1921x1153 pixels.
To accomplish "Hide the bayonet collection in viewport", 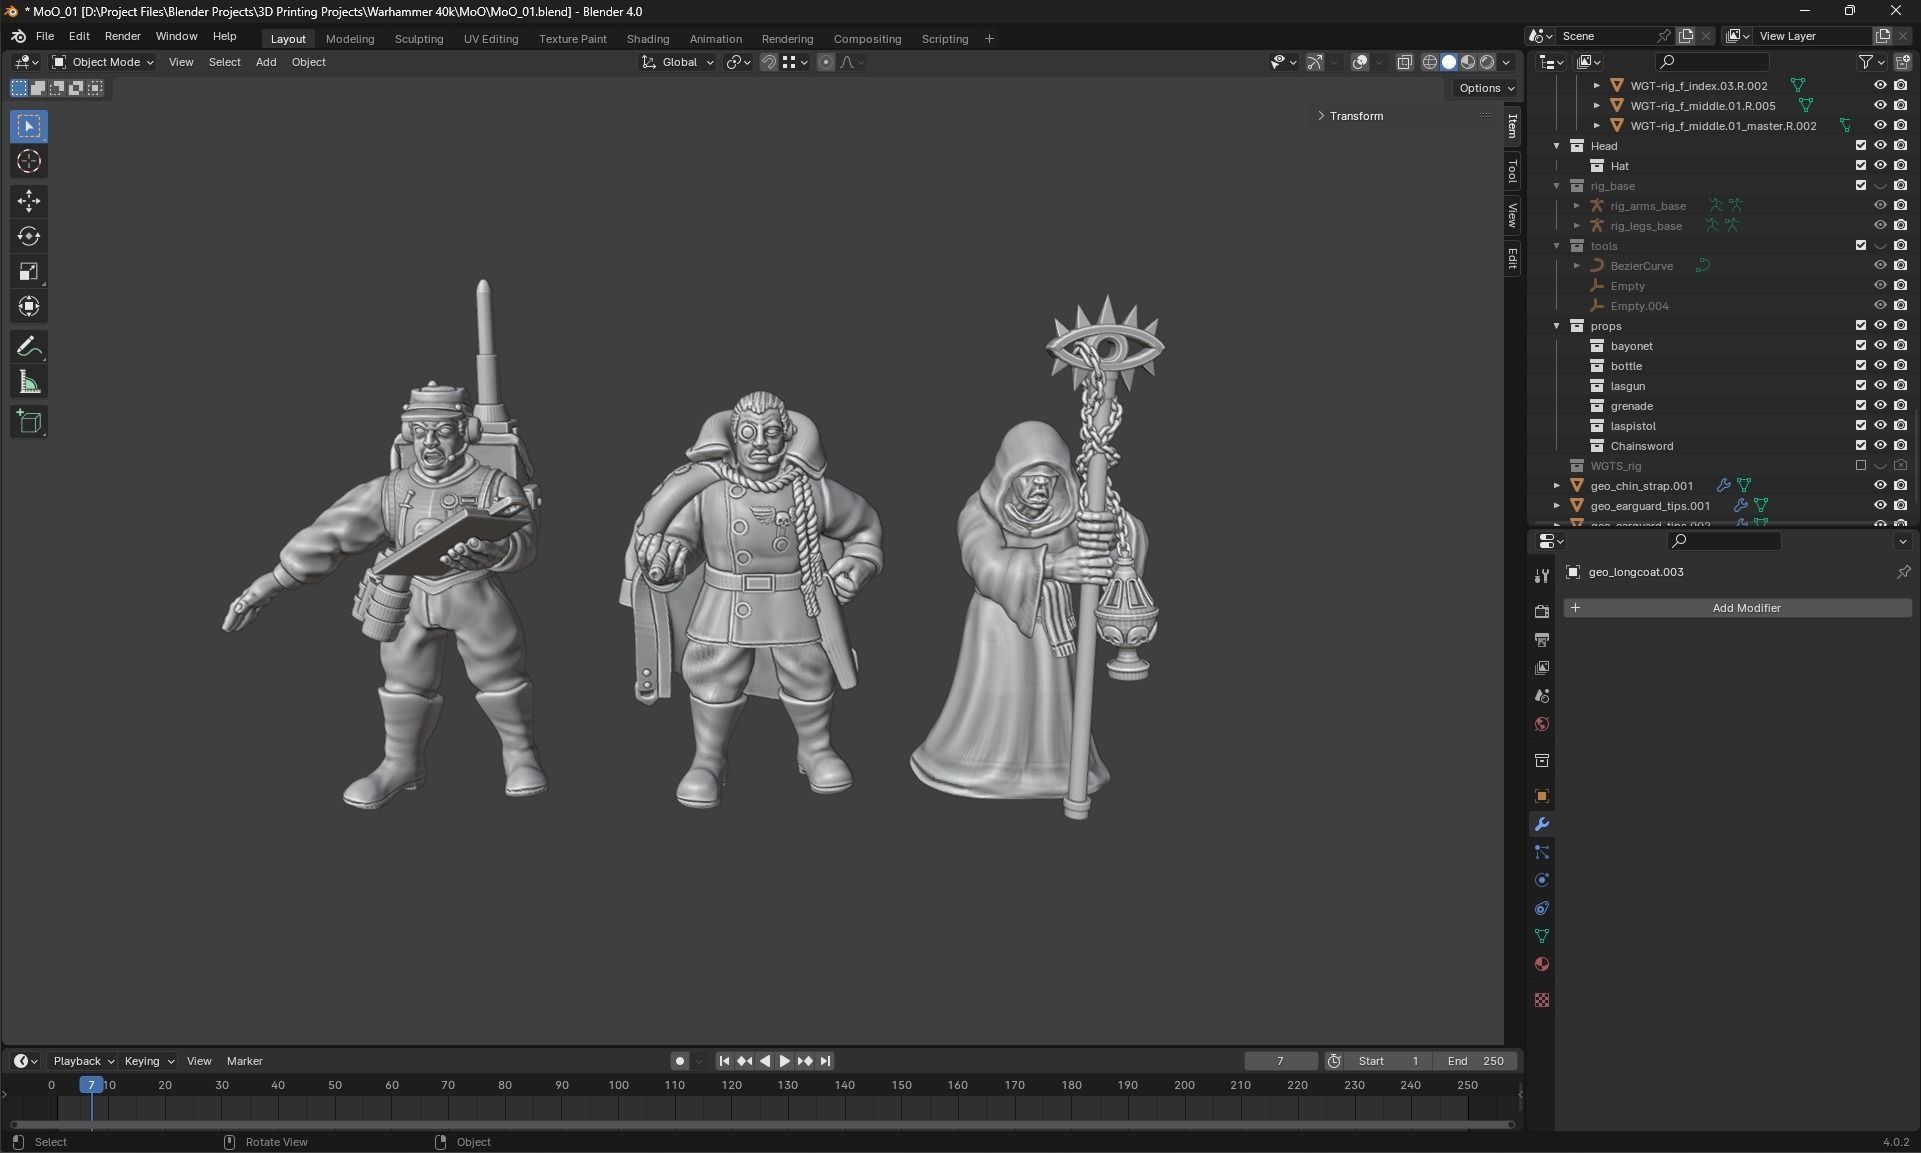I will [1880, 346].
